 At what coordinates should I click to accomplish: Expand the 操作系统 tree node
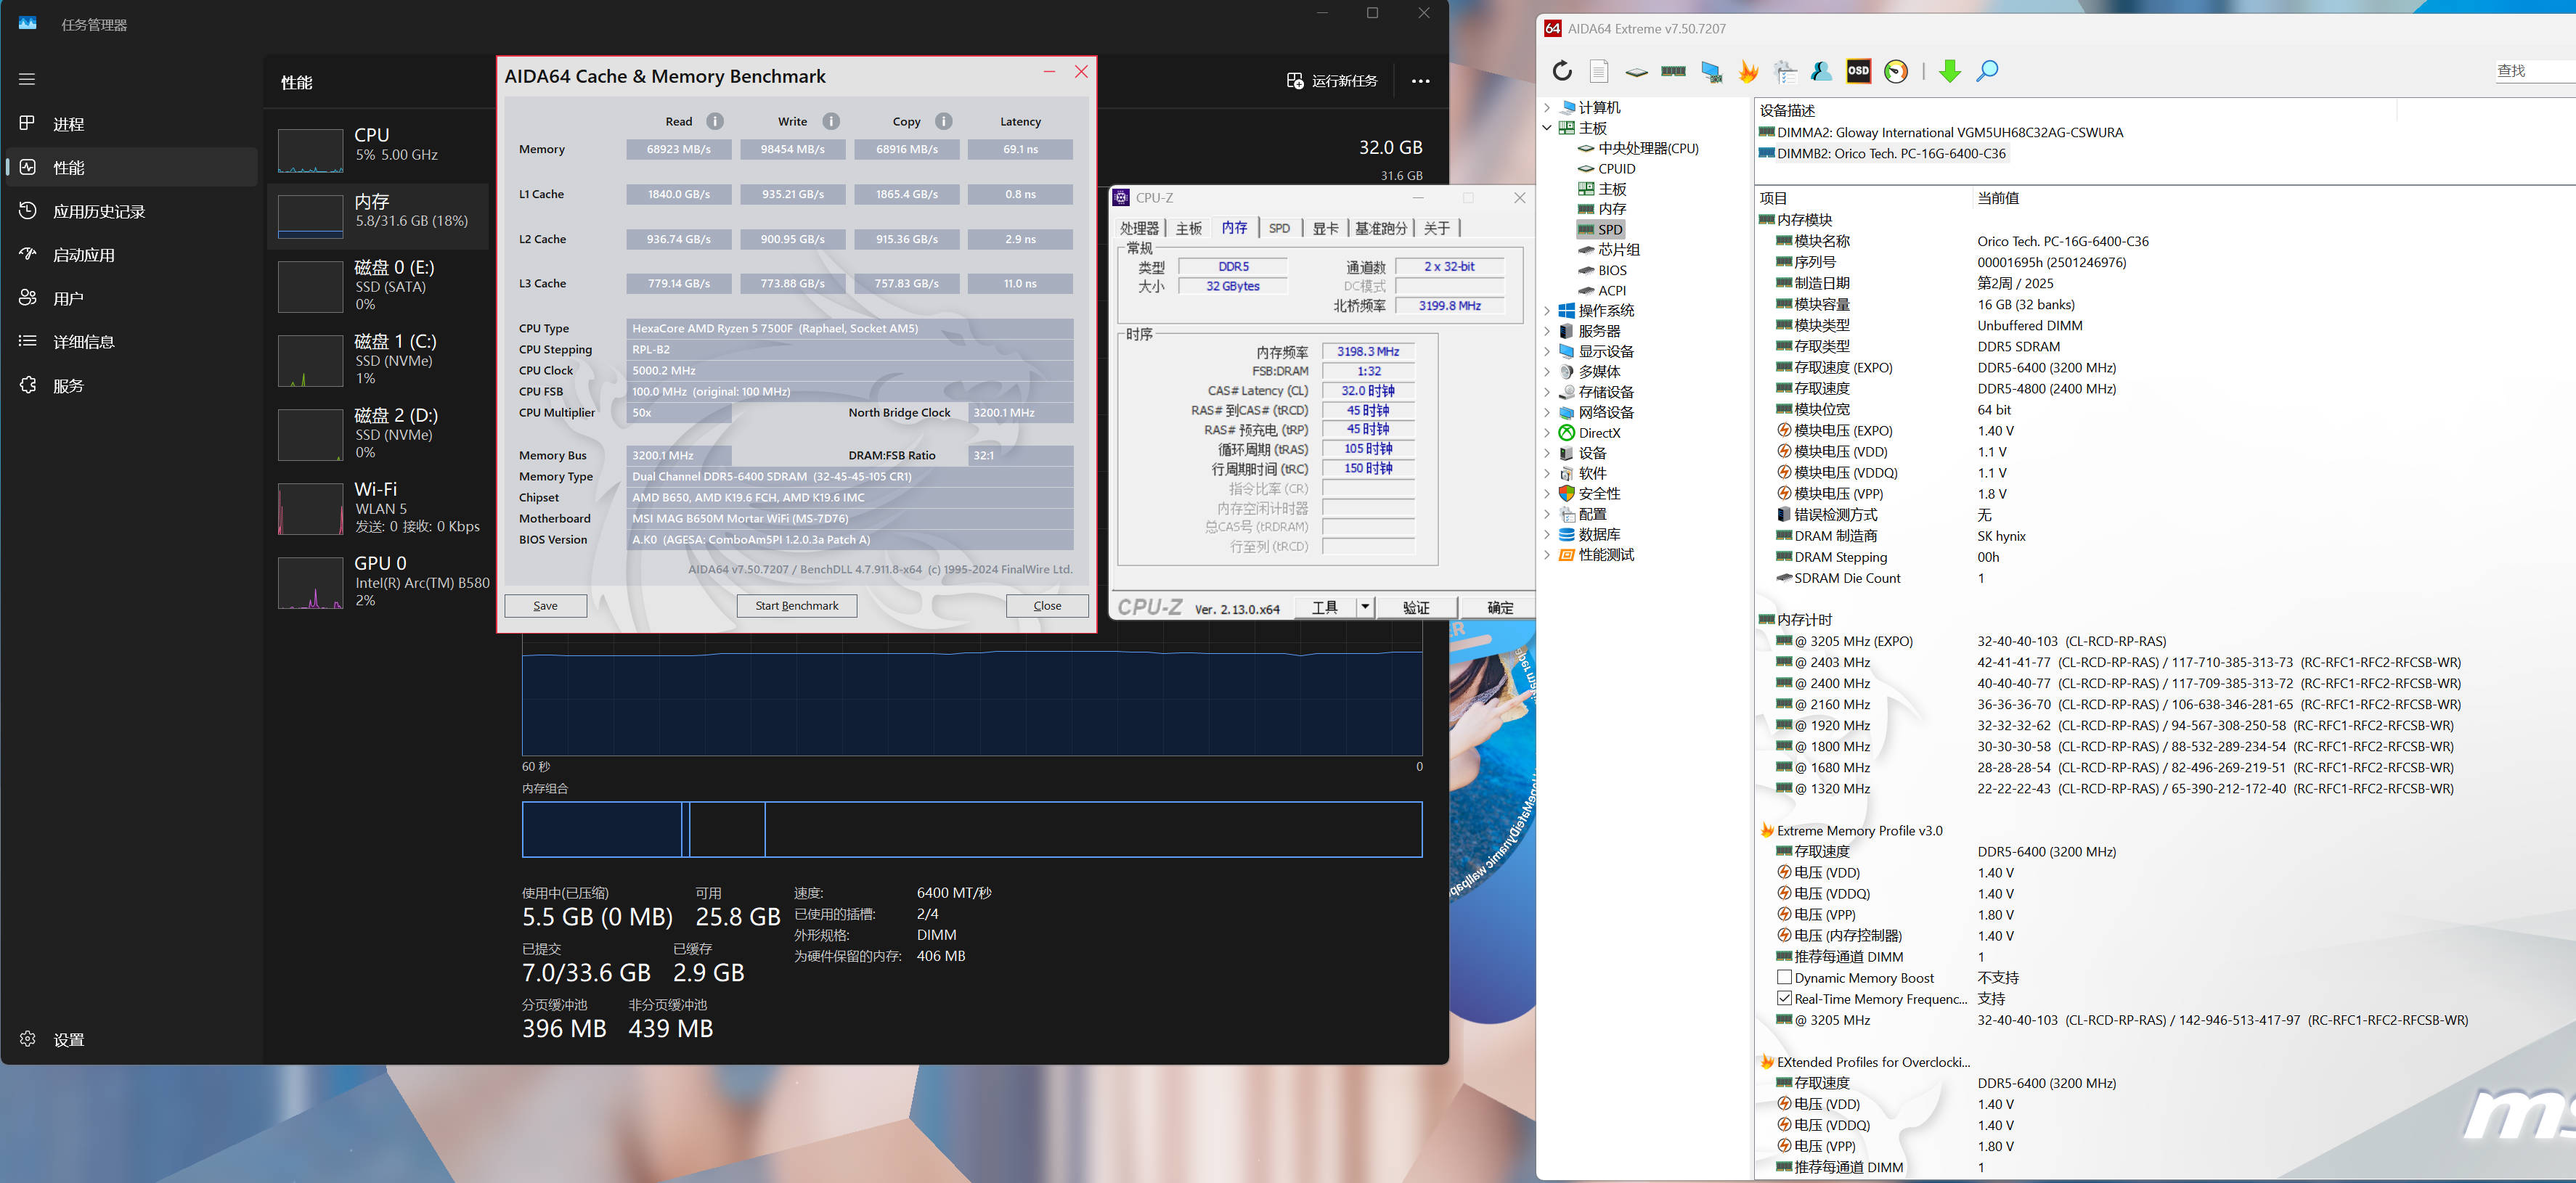click(1547, 311)
